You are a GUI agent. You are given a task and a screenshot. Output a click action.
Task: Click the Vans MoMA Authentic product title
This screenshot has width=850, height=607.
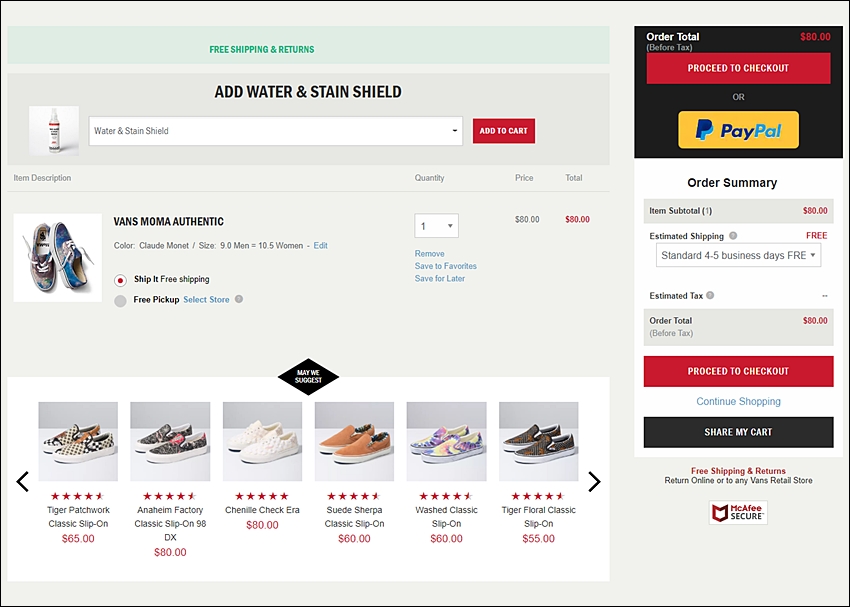(169, 222)
